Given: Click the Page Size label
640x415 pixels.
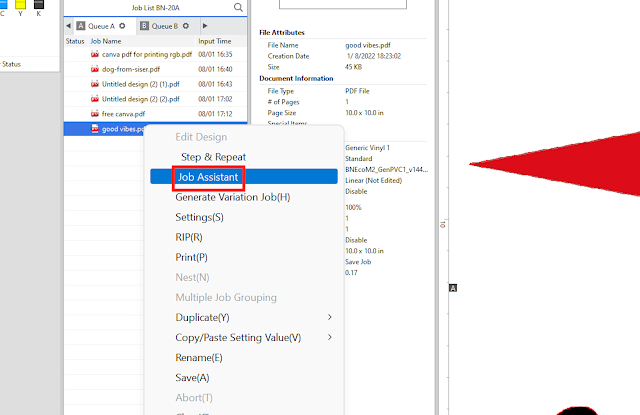Looking at the screenshot, I should [x=282, y=113].
